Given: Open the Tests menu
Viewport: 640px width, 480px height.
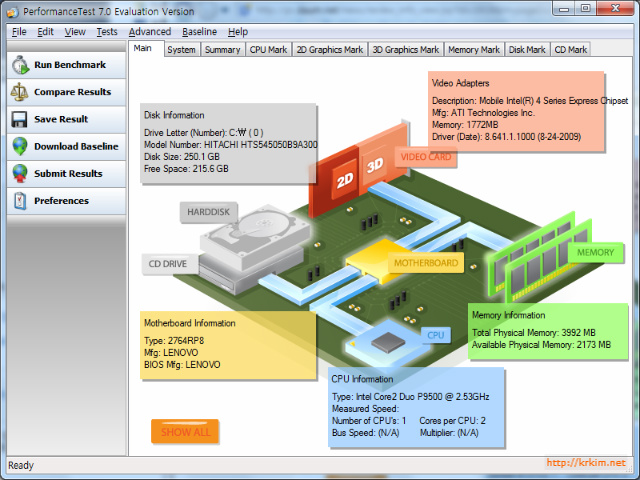Looking at the screenshot, I should (107, 32).
